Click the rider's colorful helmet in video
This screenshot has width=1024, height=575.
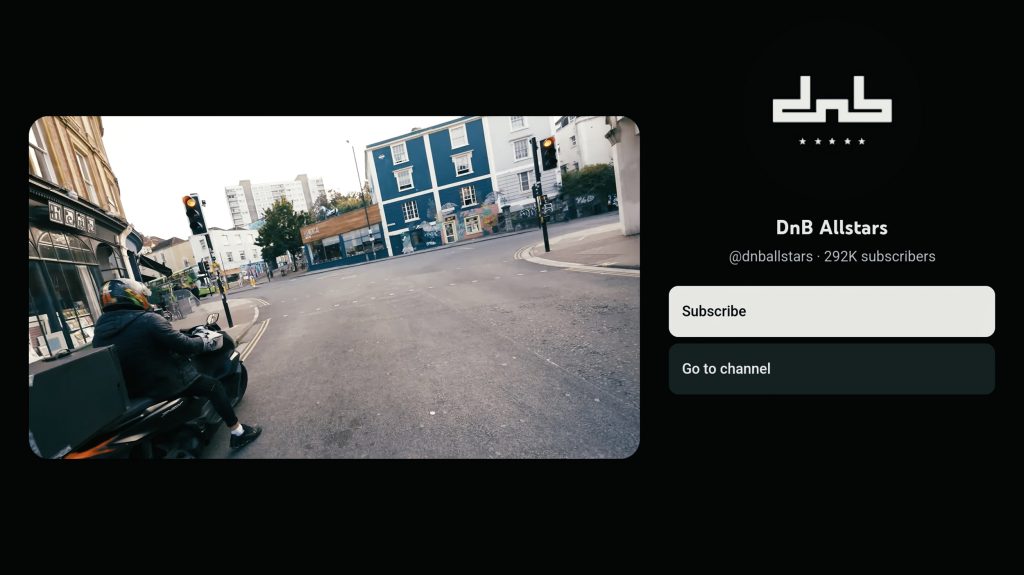pyautogui.click(x=125, y=293)
